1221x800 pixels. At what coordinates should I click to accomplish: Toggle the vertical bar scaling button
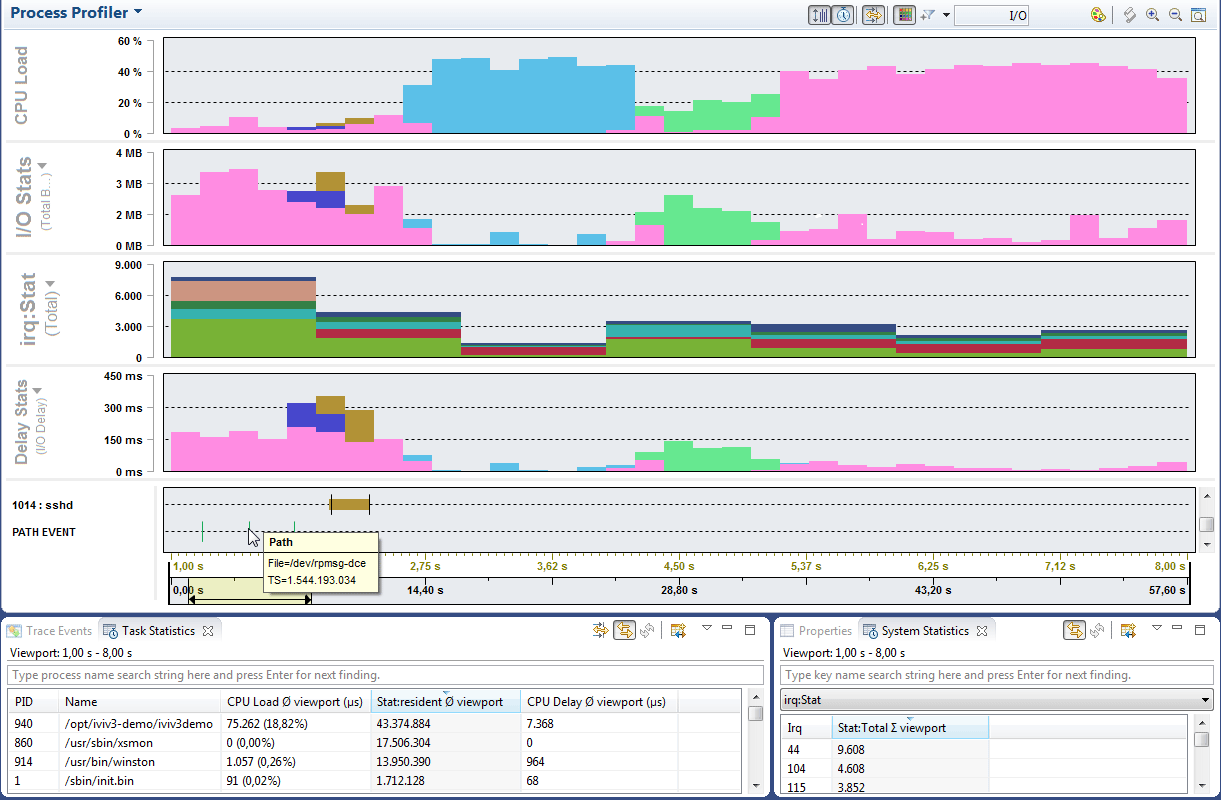click(x=820, y=15)
